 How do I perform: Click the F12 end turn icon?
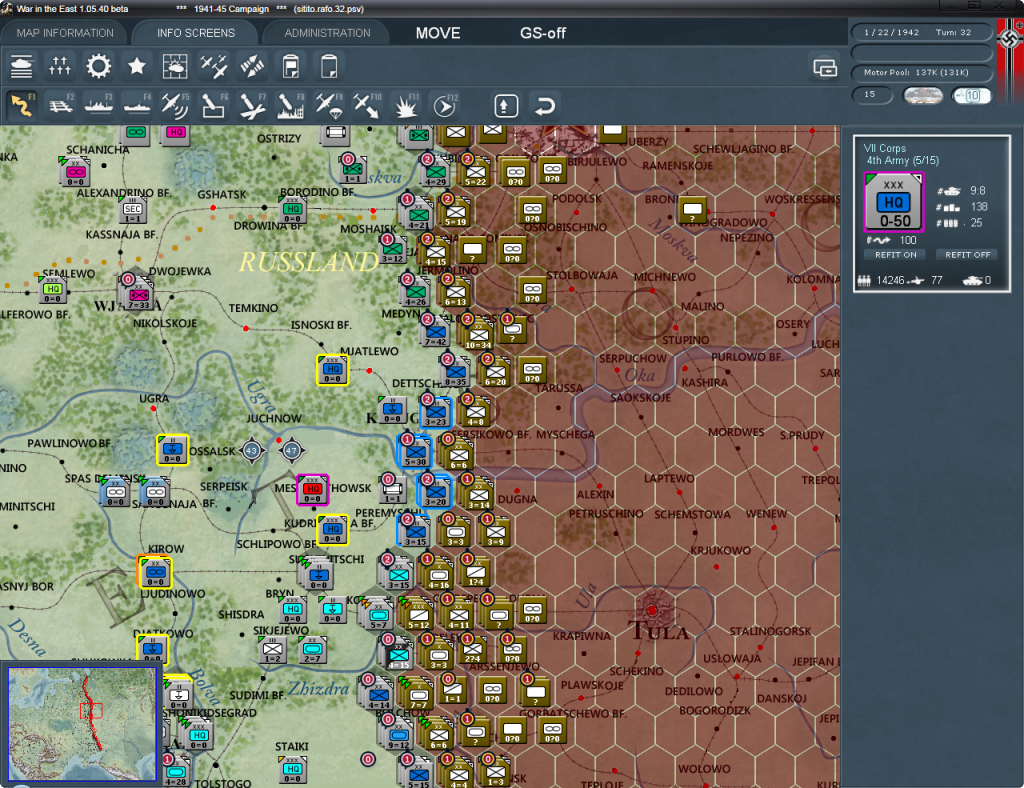[x=444, y=105]
